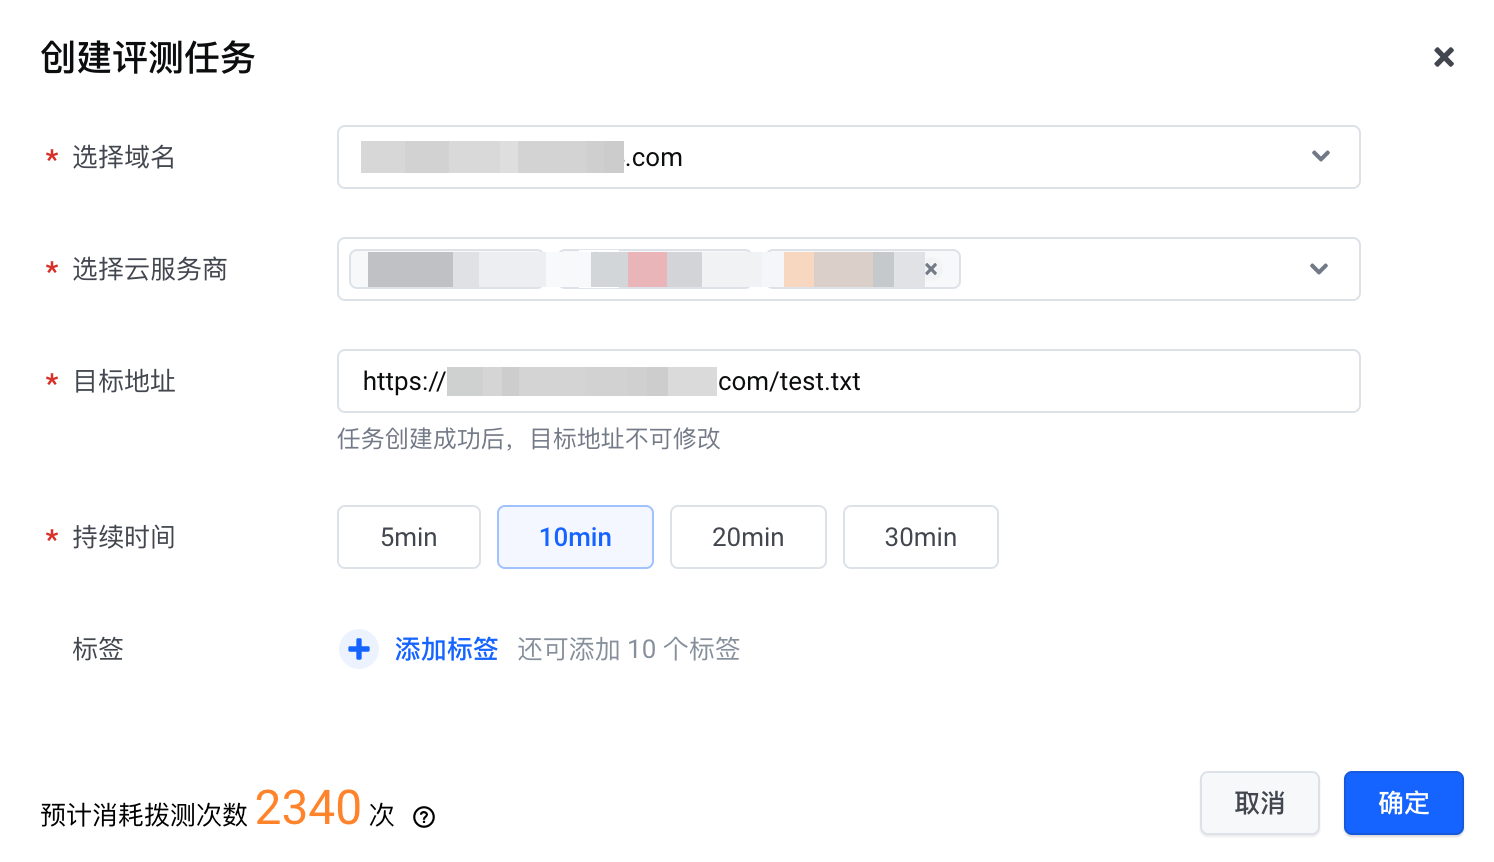Confirm with the 确定 button
This screenshot has width=1494, height=862.
(x=1403, y=803)
